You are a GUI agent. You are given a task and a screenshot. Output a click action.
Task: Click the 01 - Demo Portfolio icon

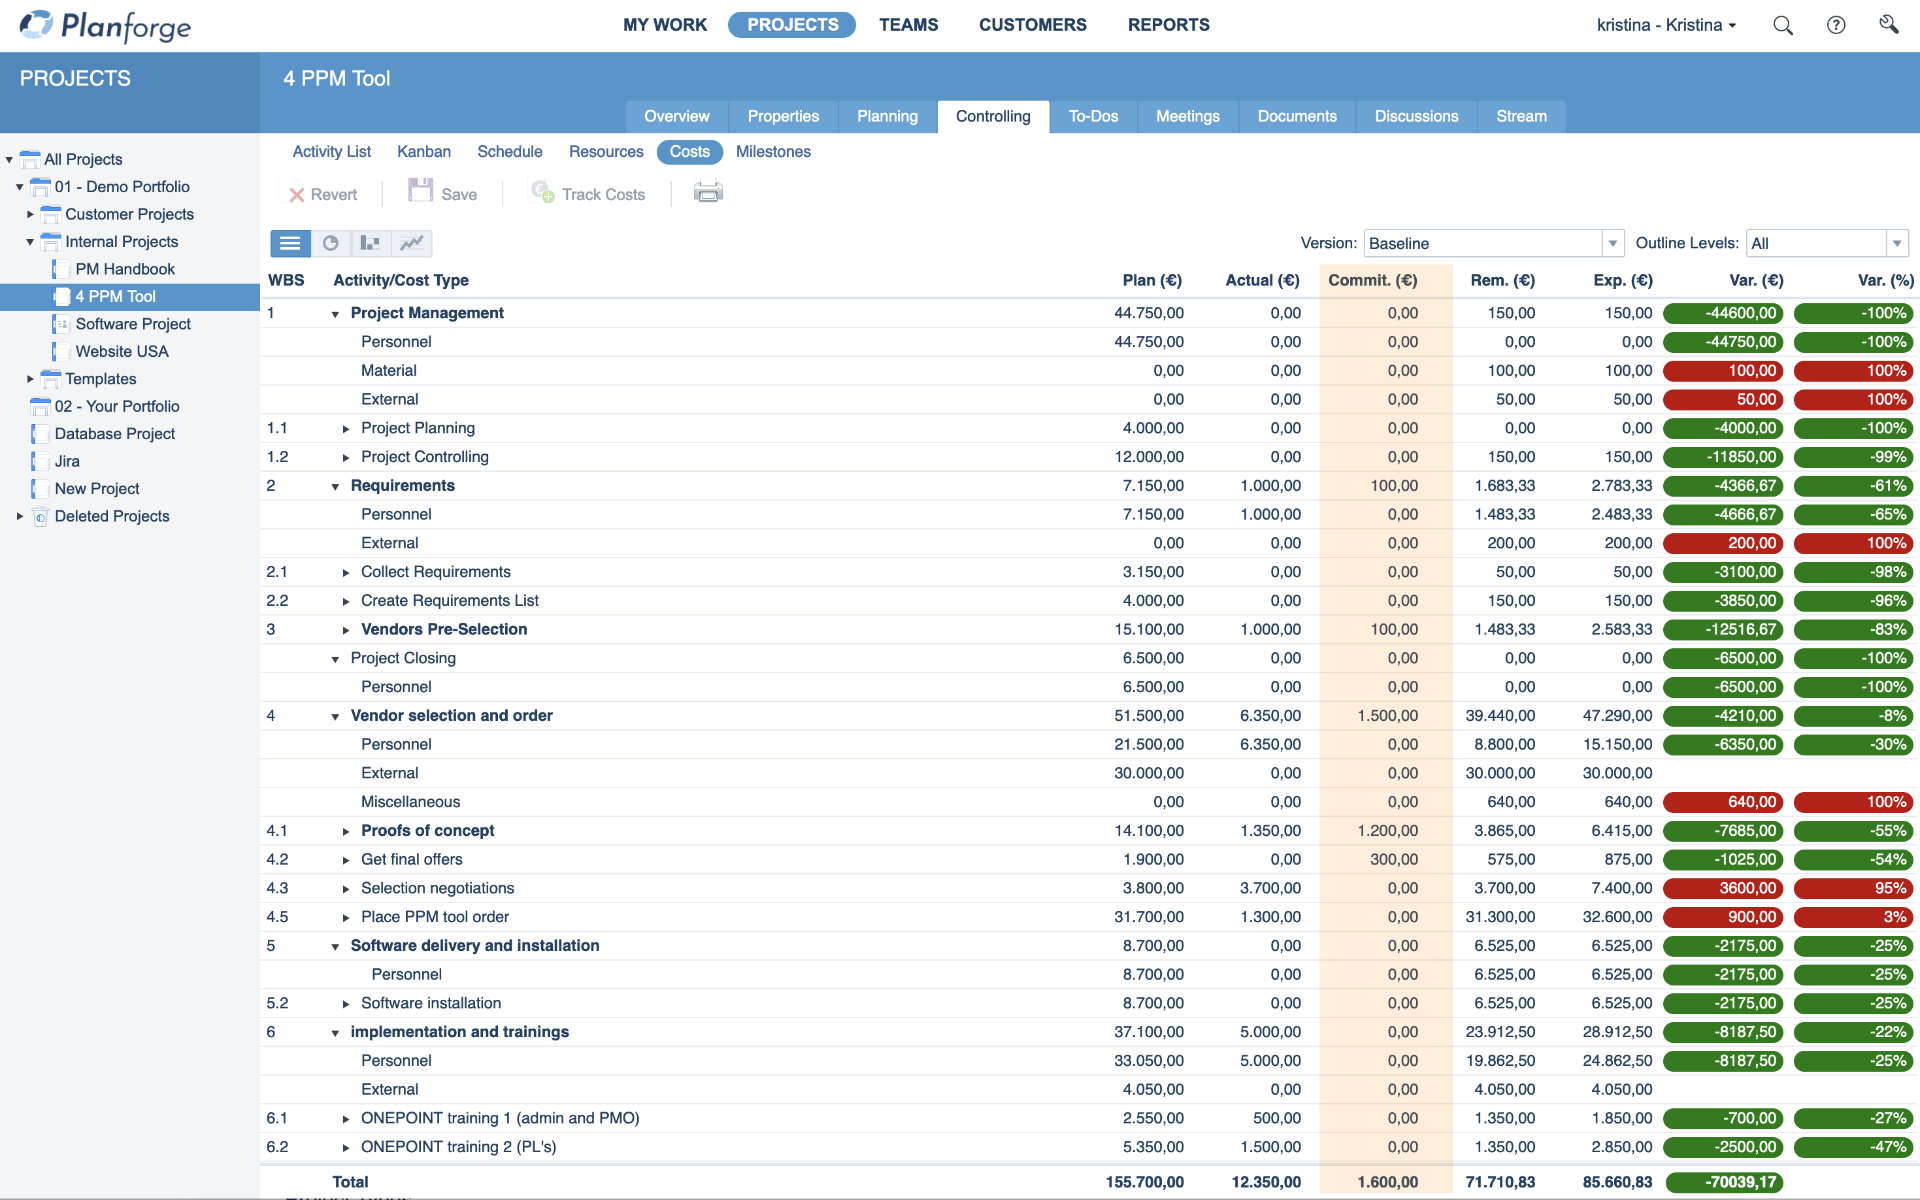tap(40, 187)
